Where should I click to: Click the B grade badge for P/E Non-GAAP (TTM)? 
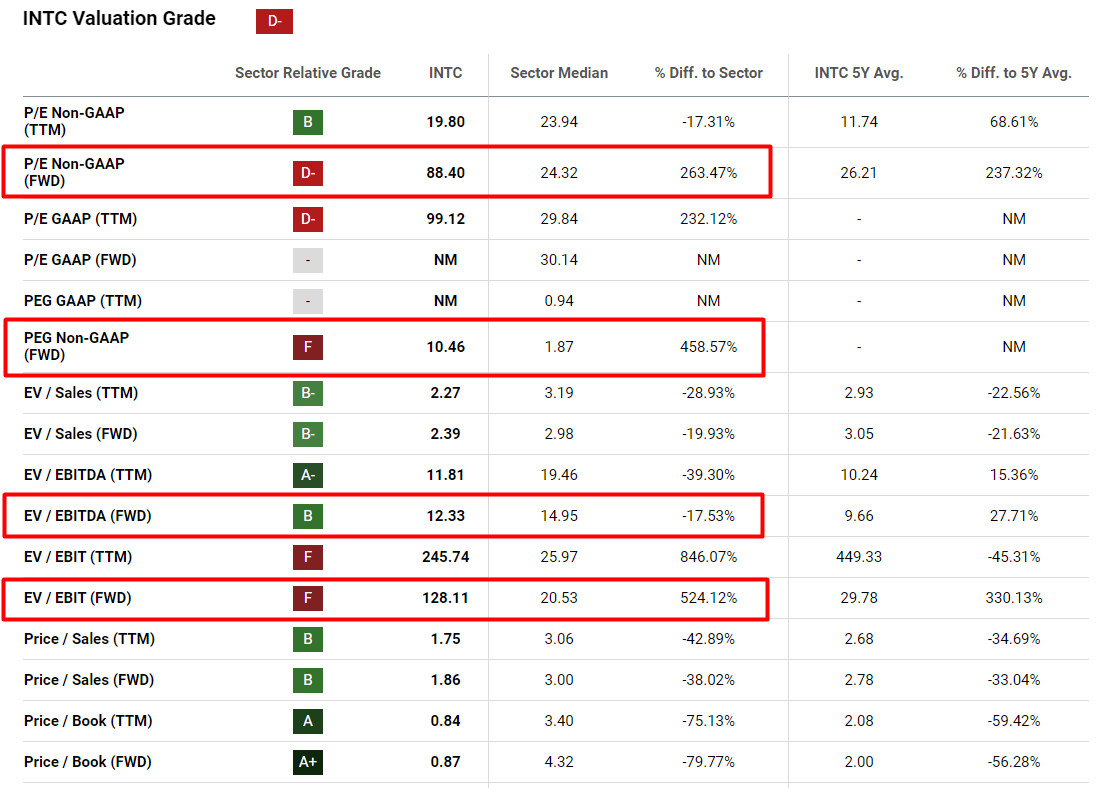308,122
